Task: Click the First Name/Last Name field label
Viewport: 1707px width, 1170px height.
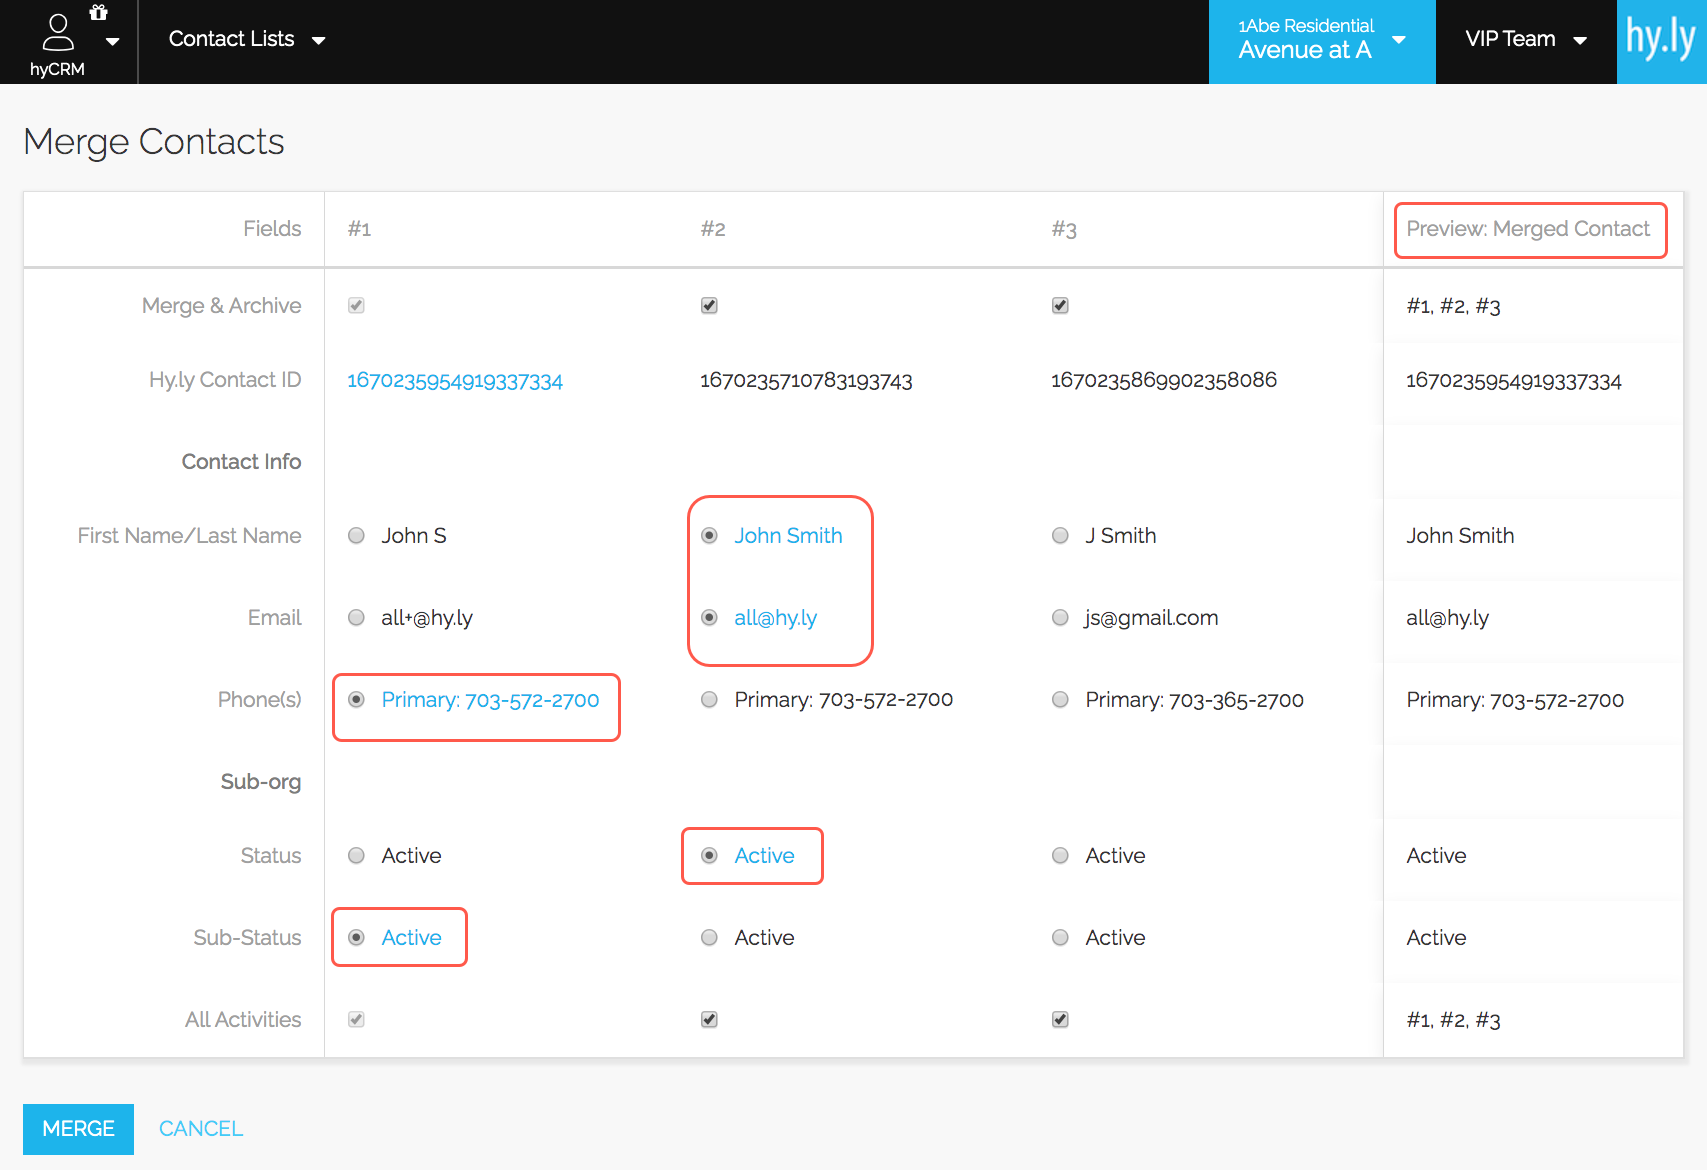Action: (189, 536)
